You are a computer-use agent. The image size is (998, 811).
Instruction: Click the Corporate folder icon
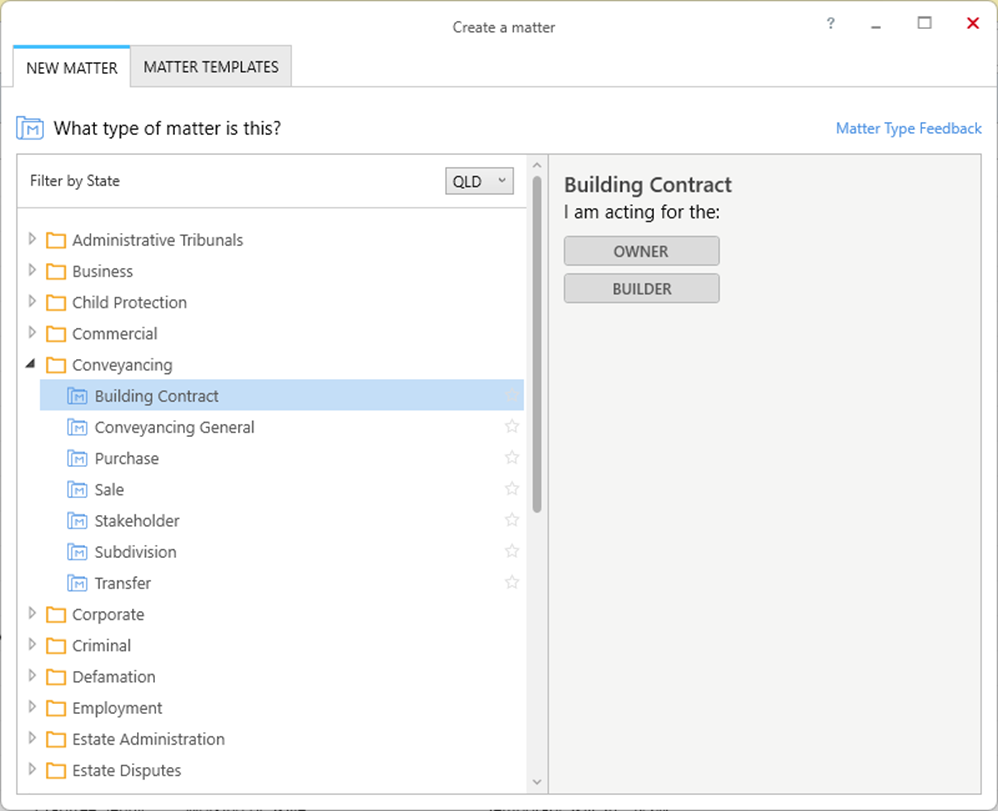56,614
